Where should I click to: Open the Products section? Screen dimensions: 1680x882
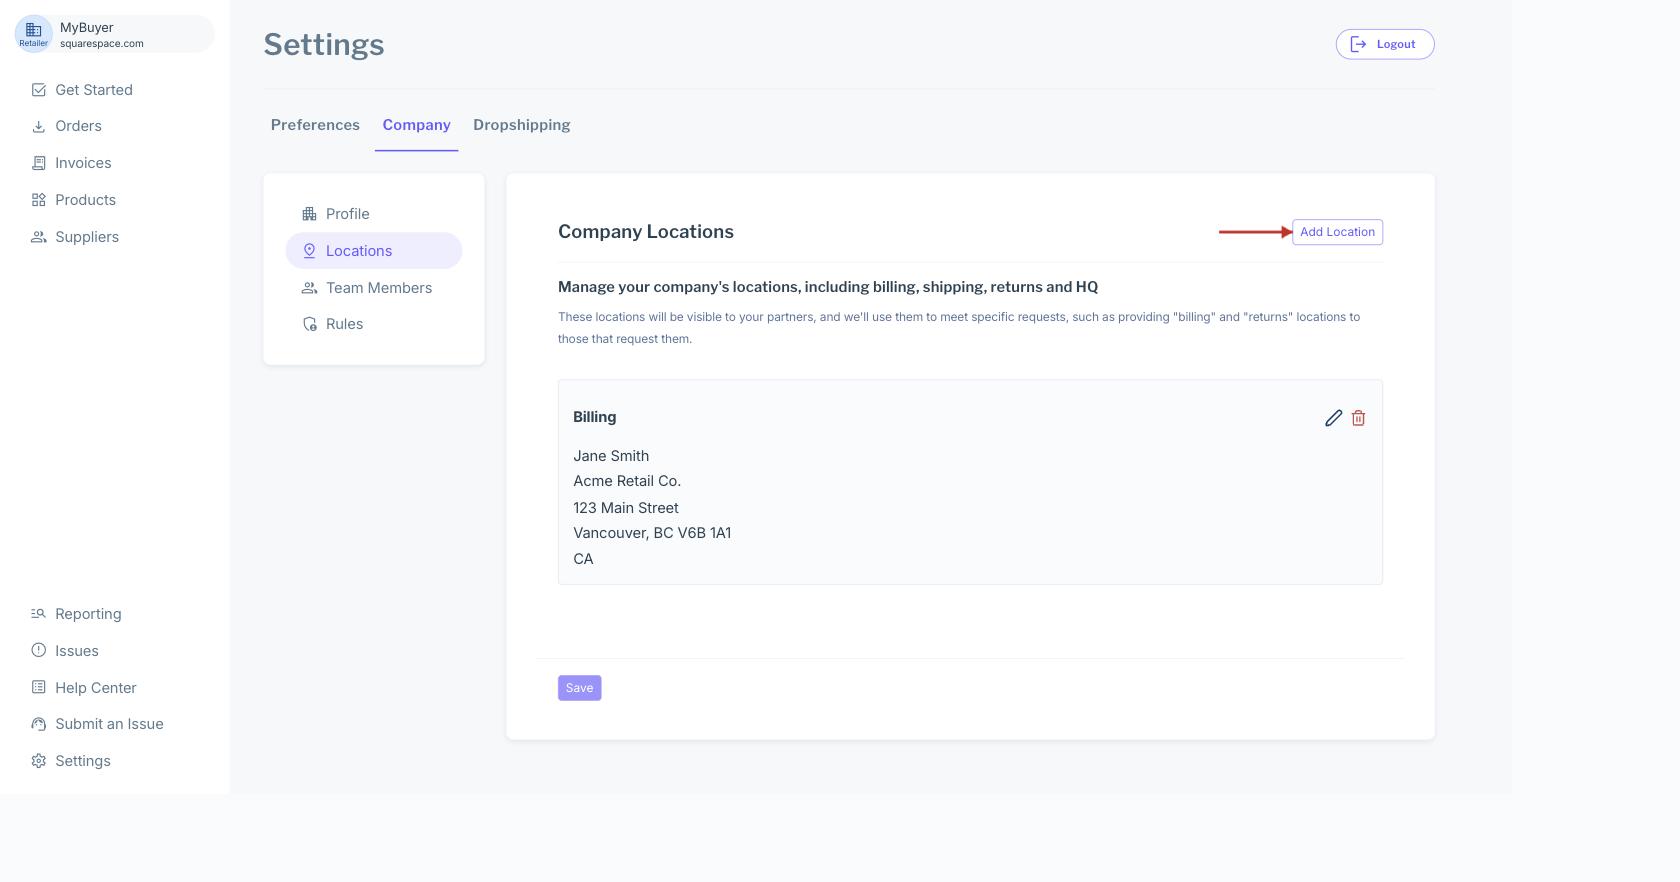pyautogui.click(x=85, y=200)
